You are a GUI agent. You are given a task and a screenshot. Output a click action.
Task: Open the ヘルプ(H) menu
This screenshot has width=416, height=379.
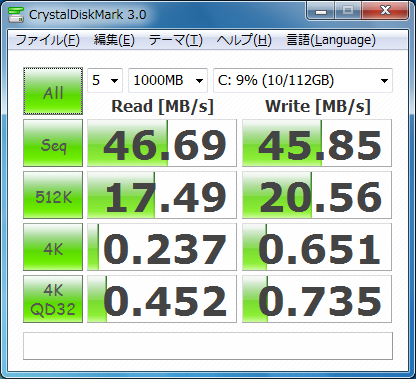(244, 40)
